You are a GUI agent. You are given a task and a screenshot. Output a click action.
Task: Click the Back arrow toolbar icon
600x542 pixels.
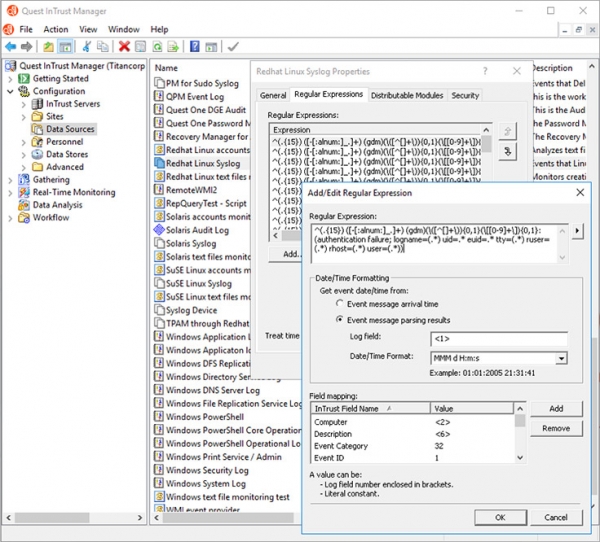point(10,46)
